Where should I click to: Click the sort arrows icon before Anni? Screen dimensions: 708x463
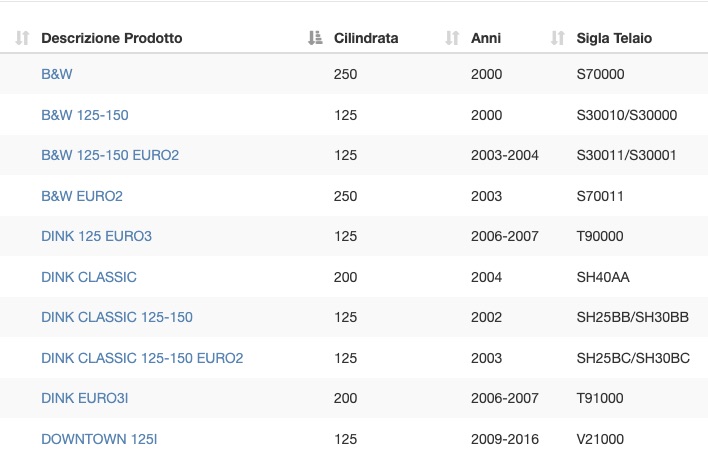coord(452,38)
